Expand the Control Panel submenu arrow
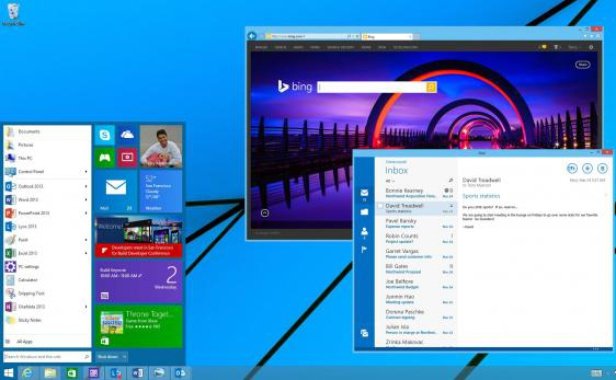The height and width of the screenshot is (380, 616). (x=86, y=172)
